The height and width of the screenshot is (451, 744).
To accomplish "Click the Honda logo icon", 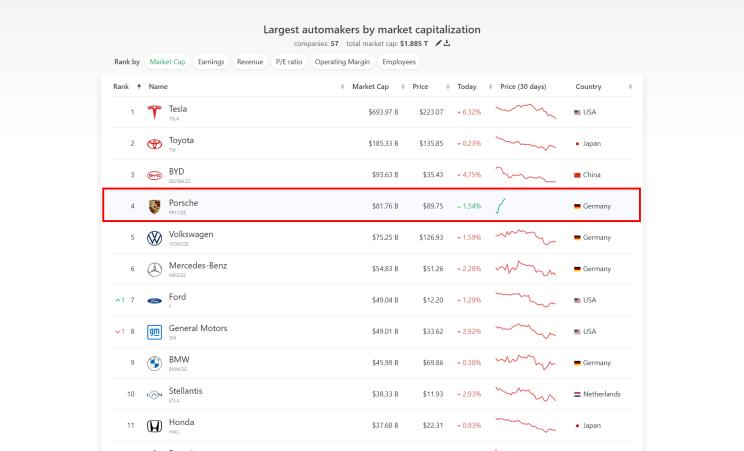I will tap(154, 425).
